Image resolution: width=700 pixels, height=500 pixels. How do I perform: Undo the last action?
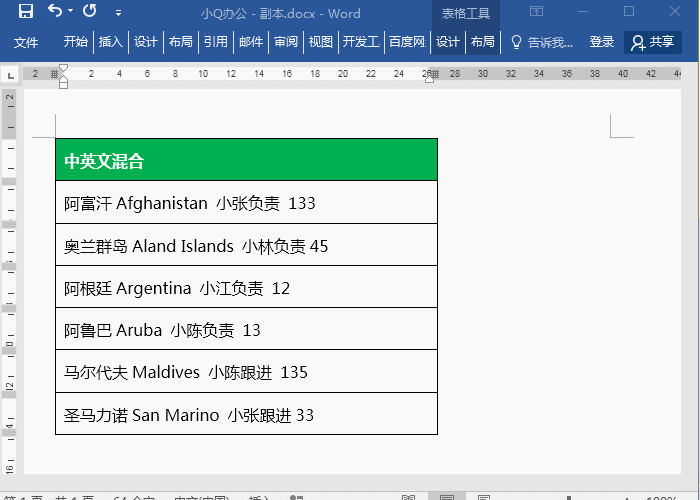[x=55, y=10]
